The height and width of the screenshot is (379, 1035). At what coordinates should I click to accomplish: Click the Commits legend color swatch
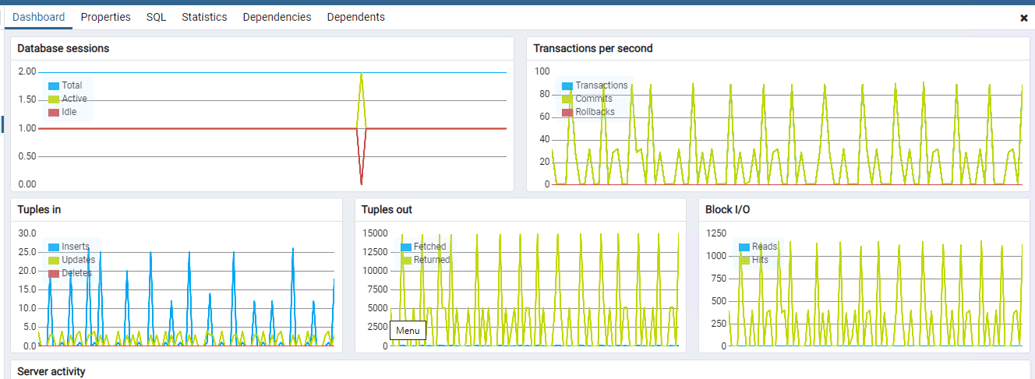(x=568, y=99)
